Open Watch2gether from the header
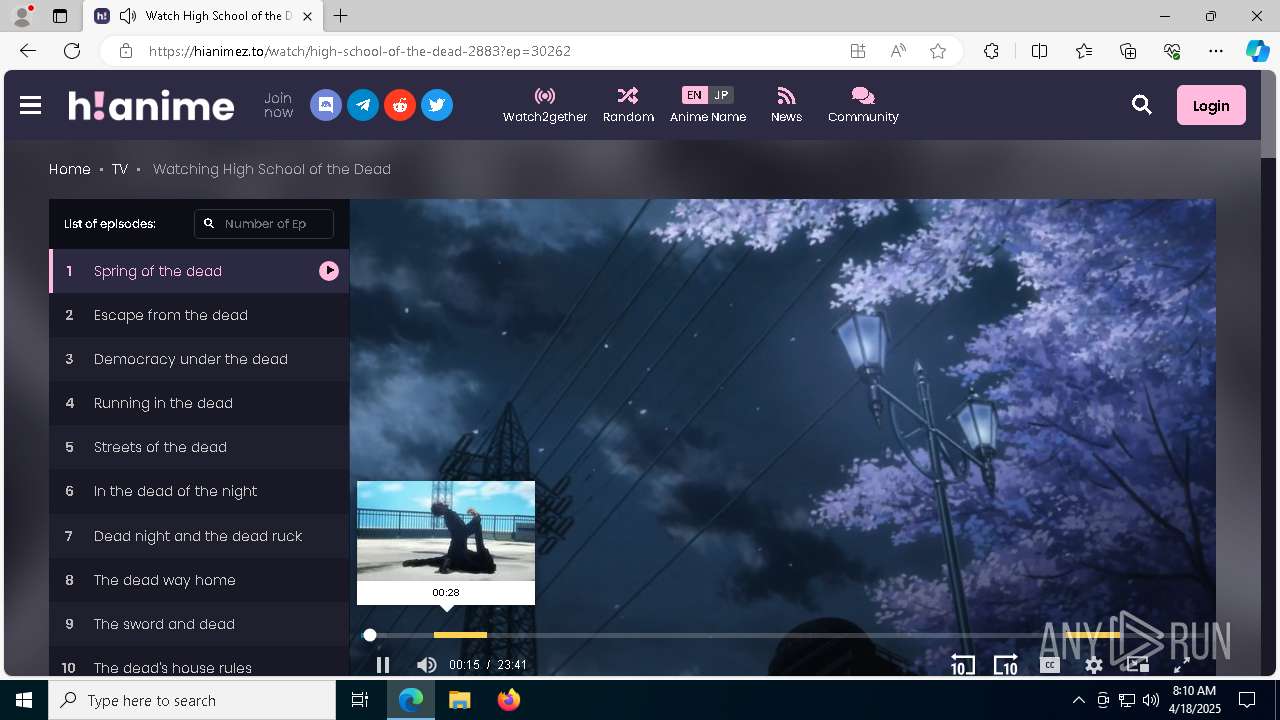The image size is (1280, 720). tap(545, 105)
